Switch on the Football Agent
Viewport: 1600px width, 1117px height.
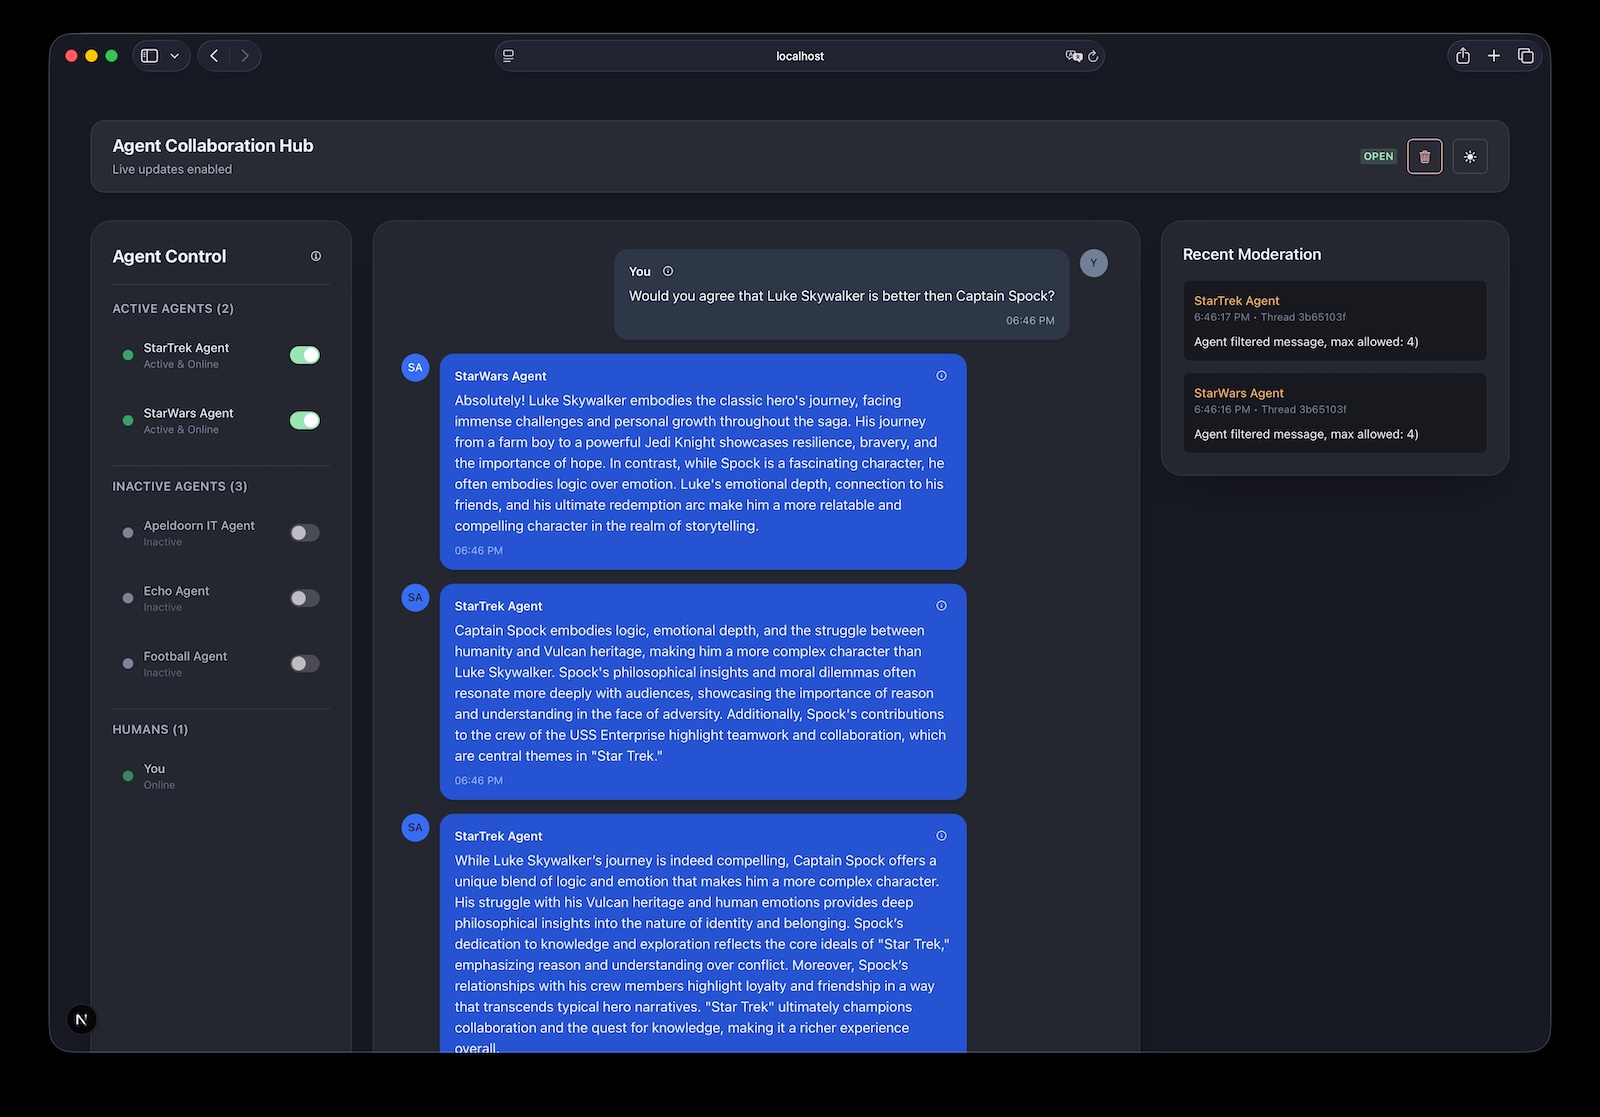[x=305, y=663]
